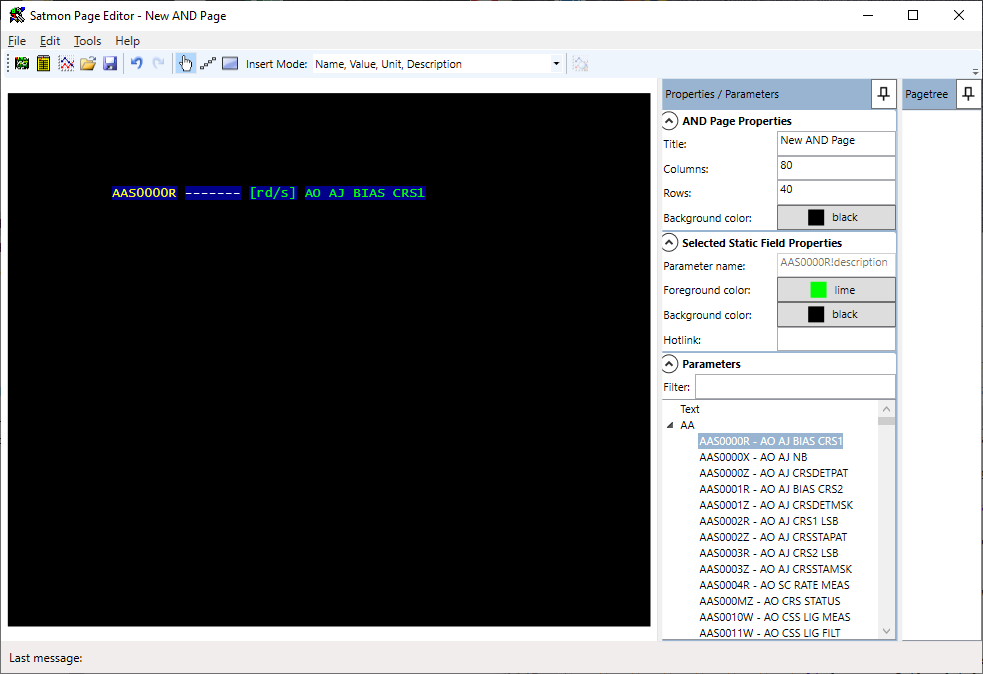This screenshot has height=674, width=983.
Task: Select the rectangle drawing tool
Action: [230, 64]
